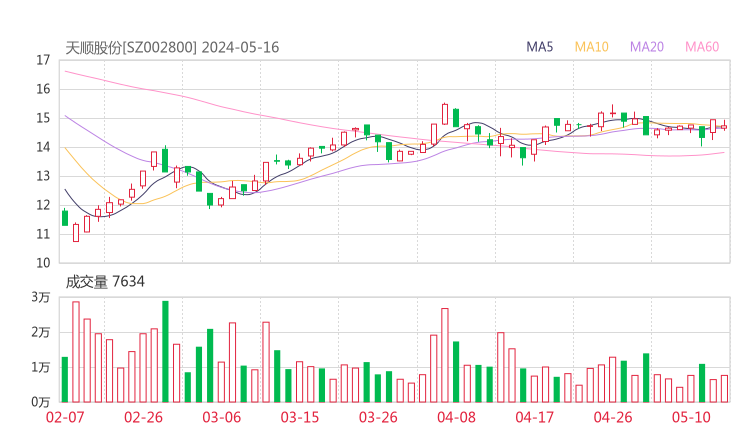Click the 03-06 date axis label
The width and height of the screenshot is (740, 440).
(222, 417)
